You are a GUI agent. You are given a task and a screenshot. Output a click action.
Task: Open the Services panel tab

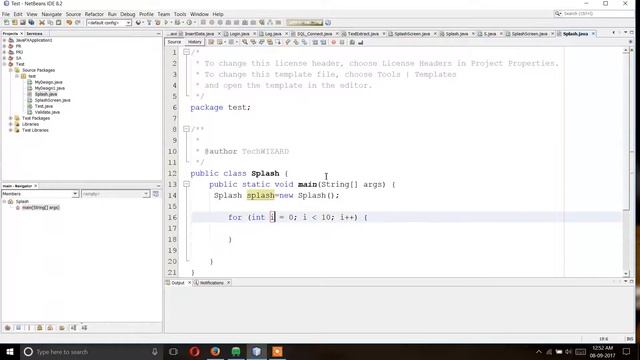coord(35,33)
